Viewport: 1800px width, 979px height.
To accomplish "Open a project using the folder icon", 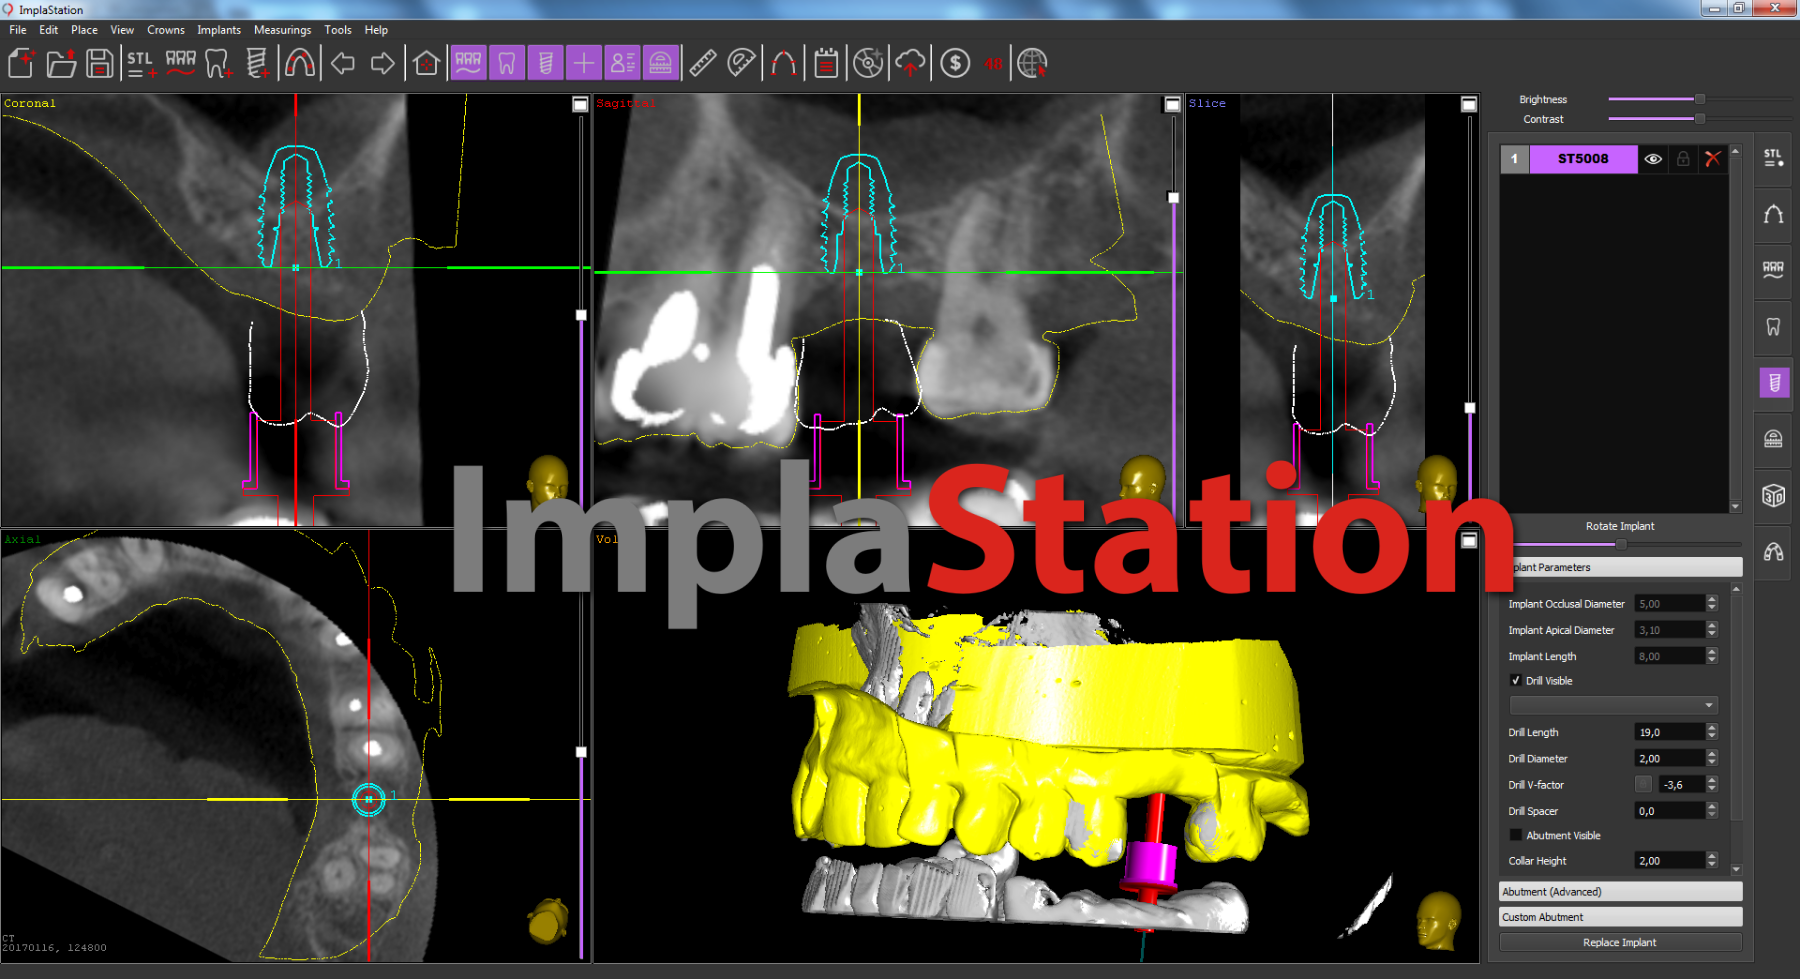I will coord(61,63).
